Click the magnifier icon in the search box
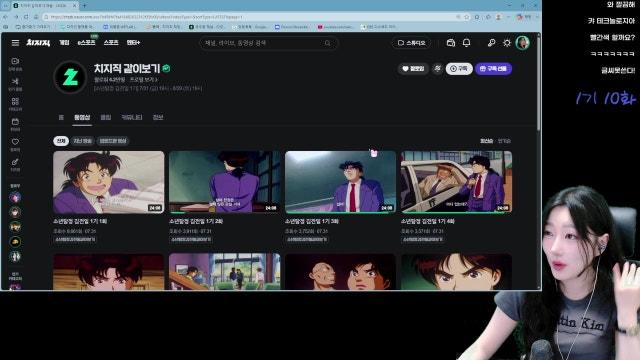 click(x=327, y=43)
